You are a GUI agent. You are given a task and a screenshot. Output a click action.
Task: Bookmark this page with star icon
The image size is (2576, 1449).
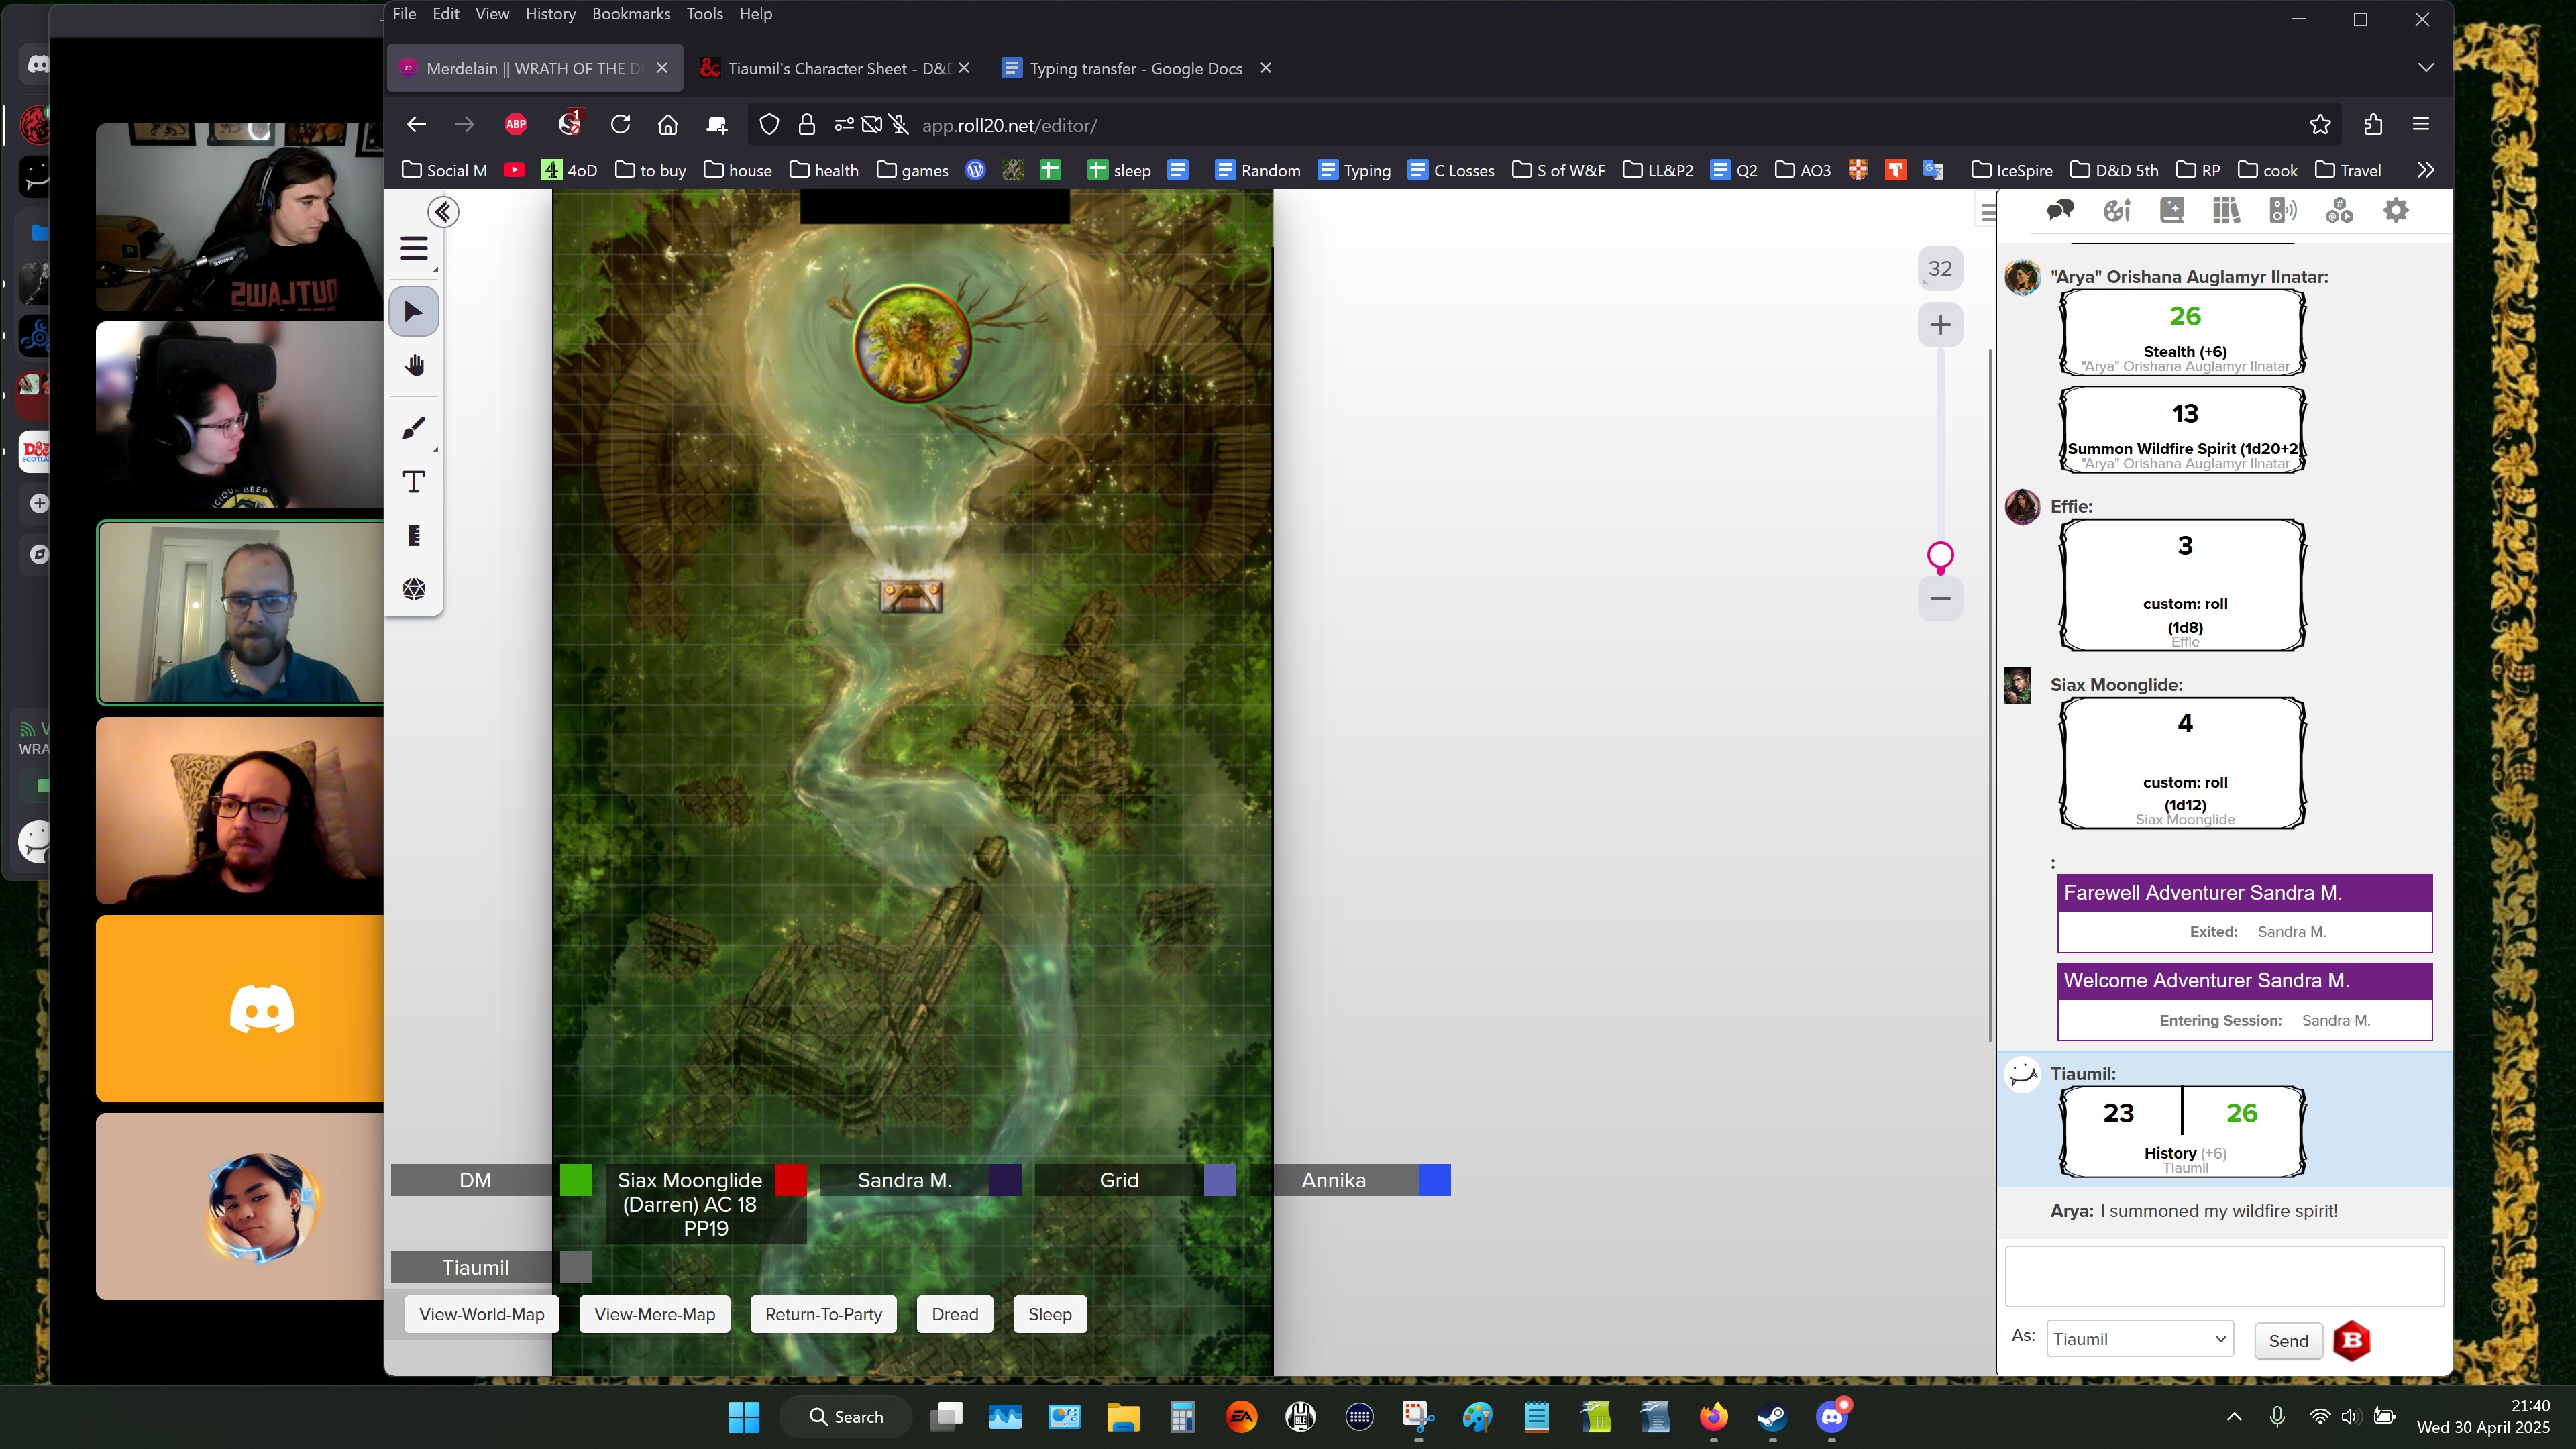(2320, 125)
